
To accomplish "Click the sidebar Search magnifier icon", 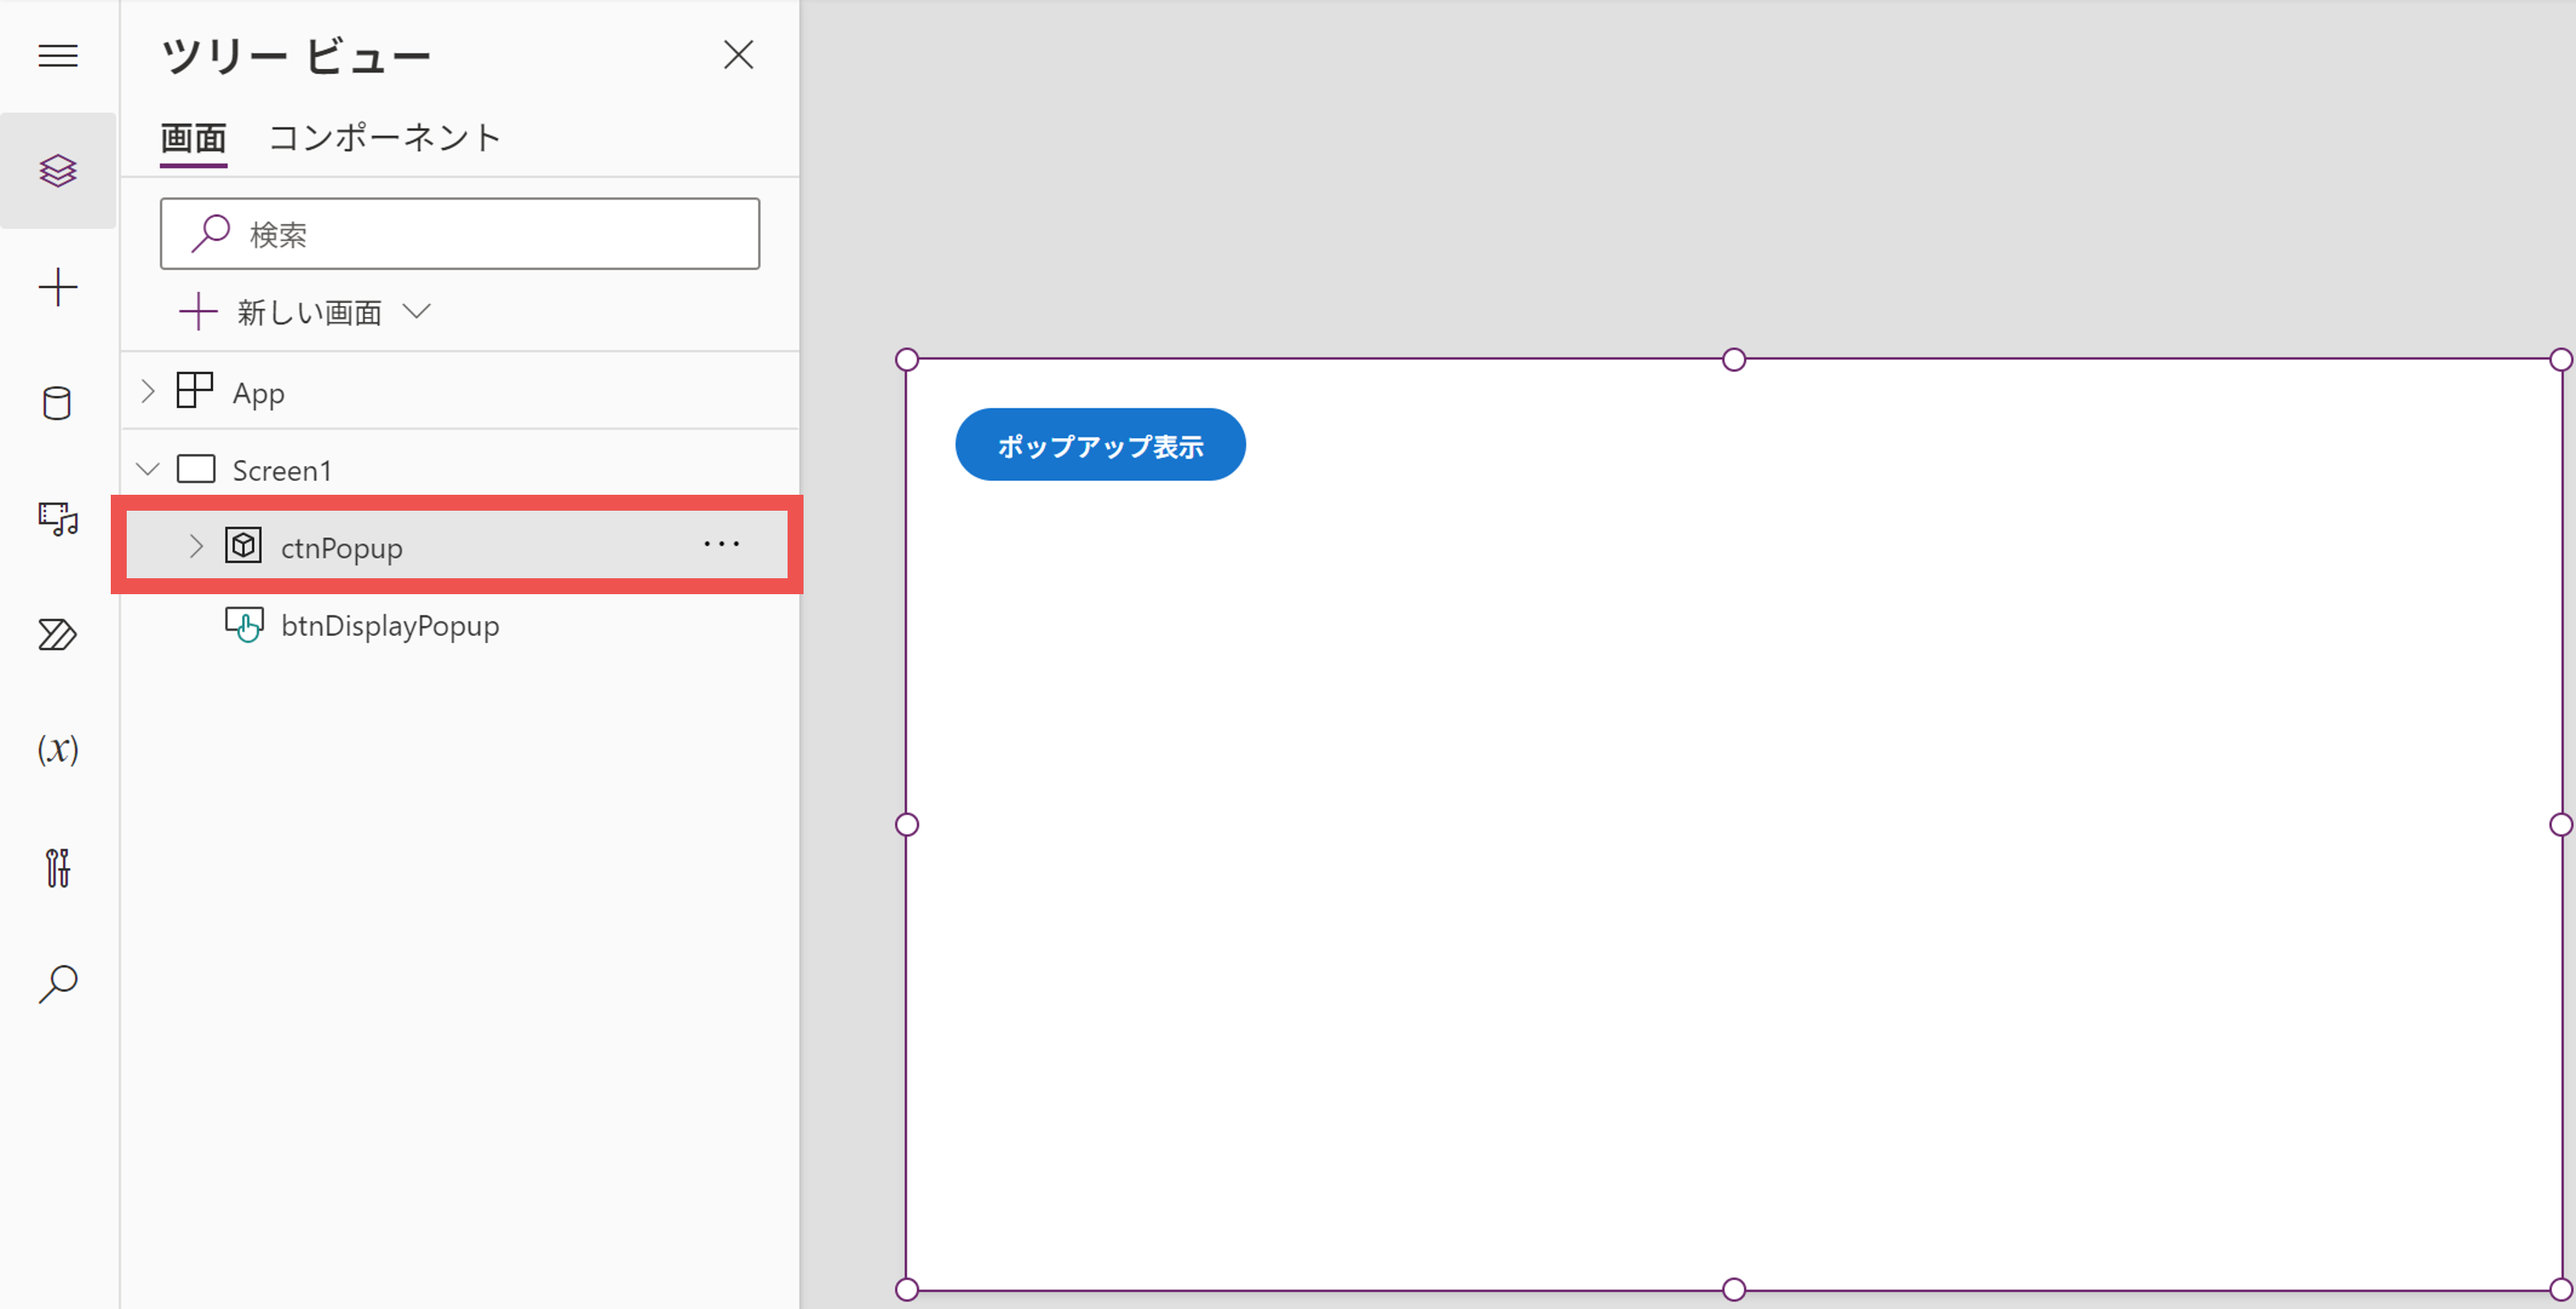I will tap(58, 983).
